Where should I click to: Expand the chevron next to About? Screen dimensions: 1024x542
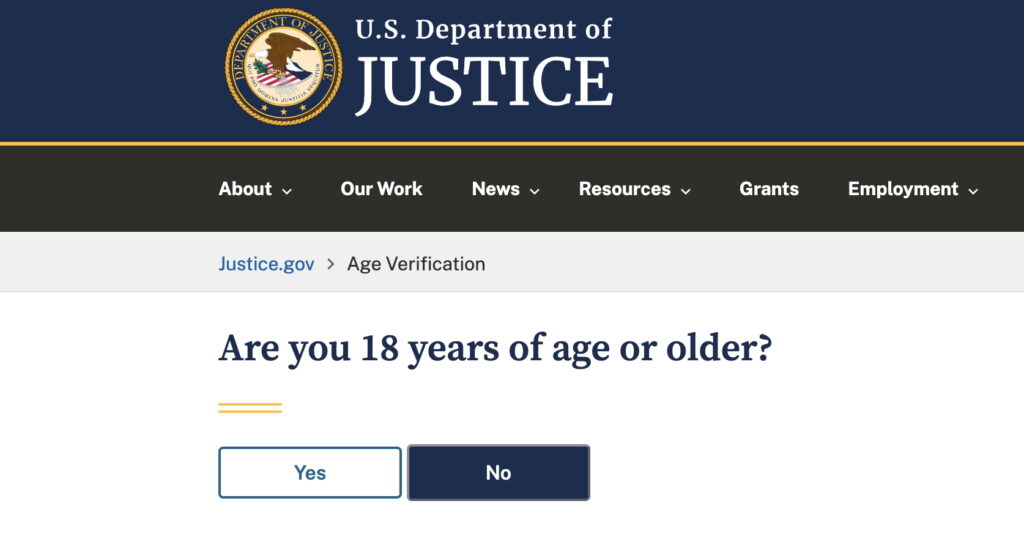tap(287, 191)
